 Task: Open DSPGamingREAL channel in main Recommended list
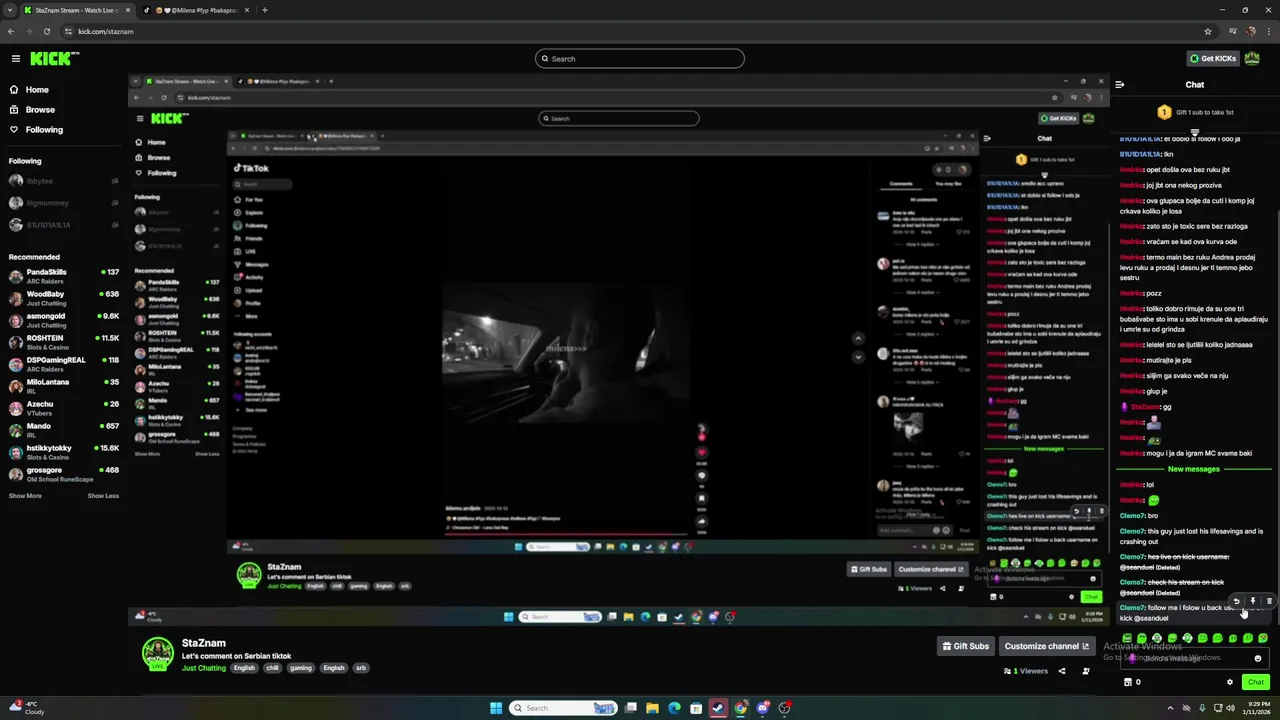pyautogui.click(x=62, y=364)
